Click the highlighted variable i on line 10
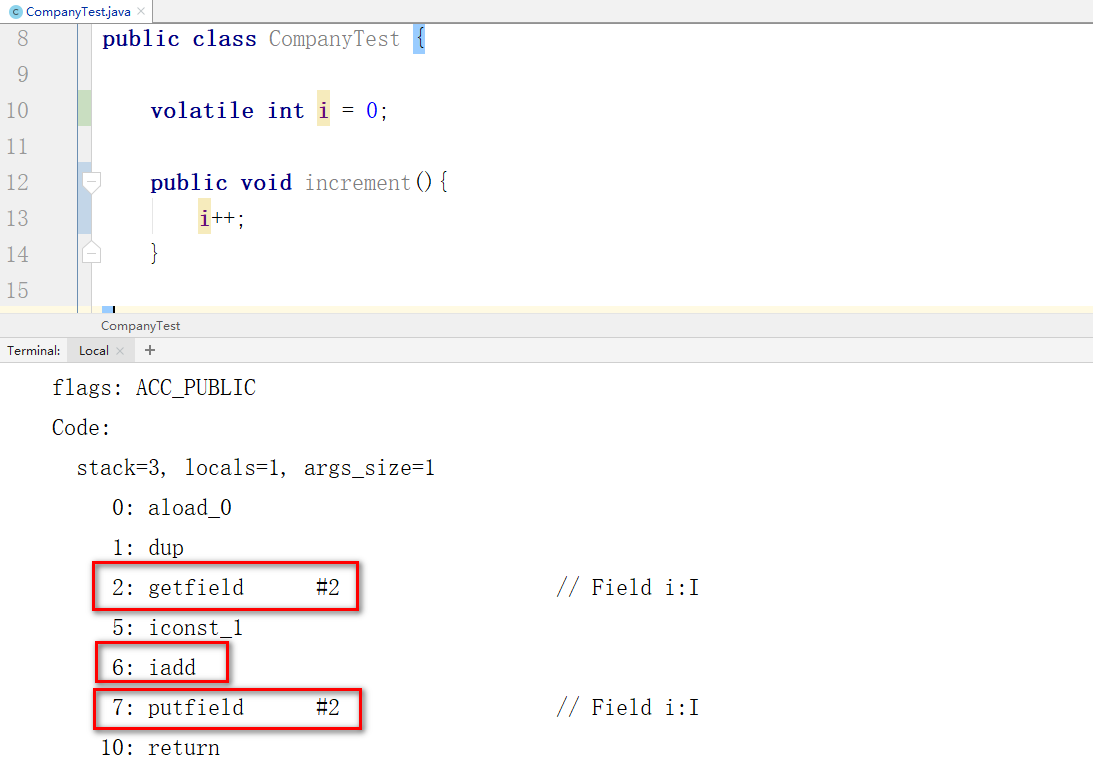1093x770 pixels. click(323, 110)
